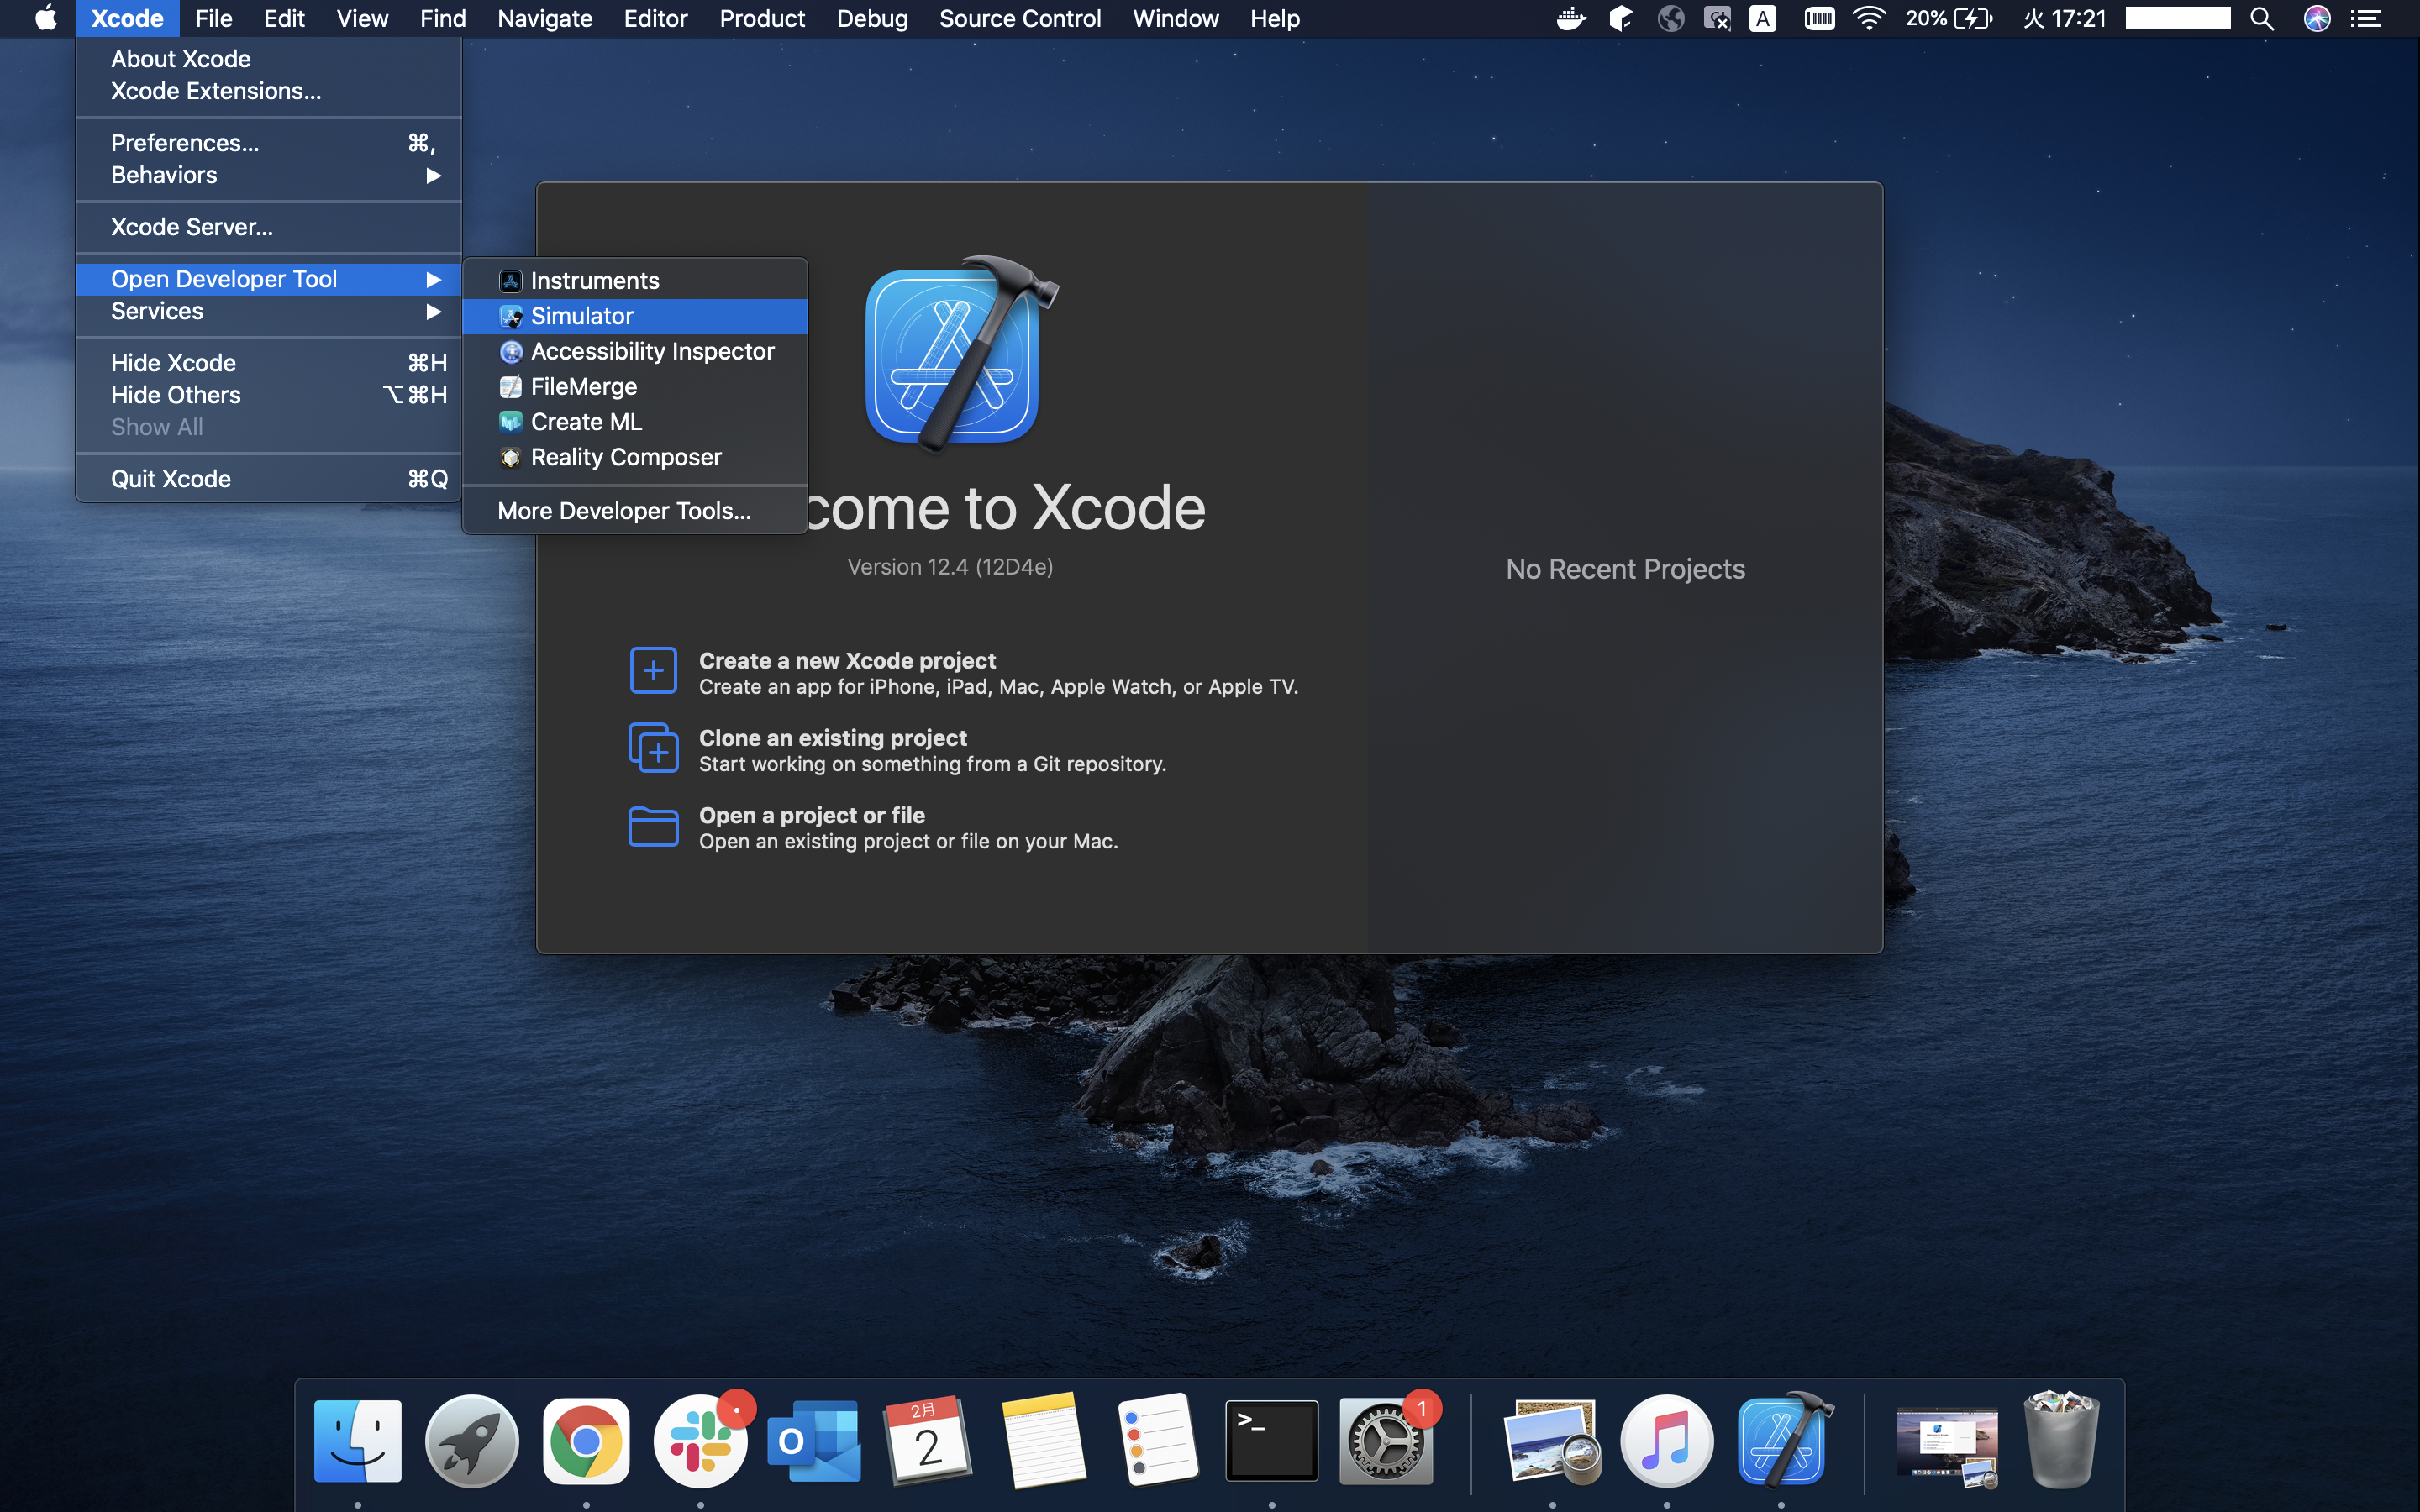2420x1512 pixels.
Task: Open the Find menu
Action: click(x=443, y=18)
